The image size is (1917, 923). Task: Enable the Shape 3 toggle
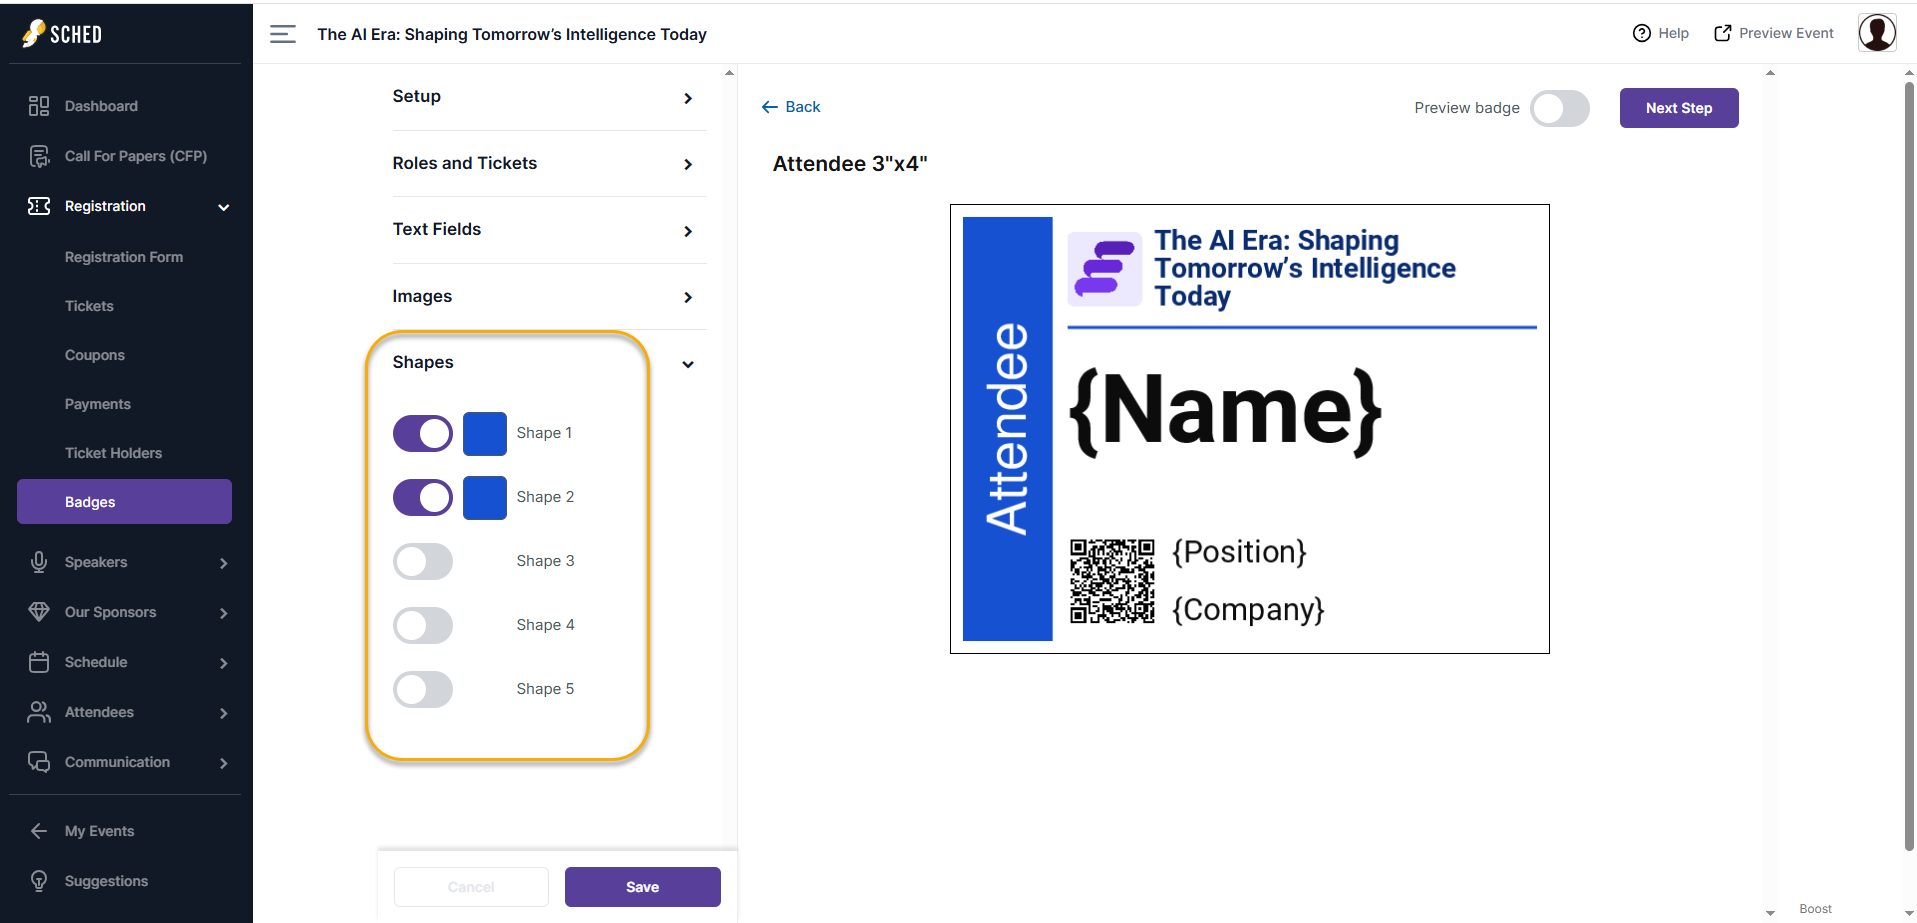coord(423,562)
